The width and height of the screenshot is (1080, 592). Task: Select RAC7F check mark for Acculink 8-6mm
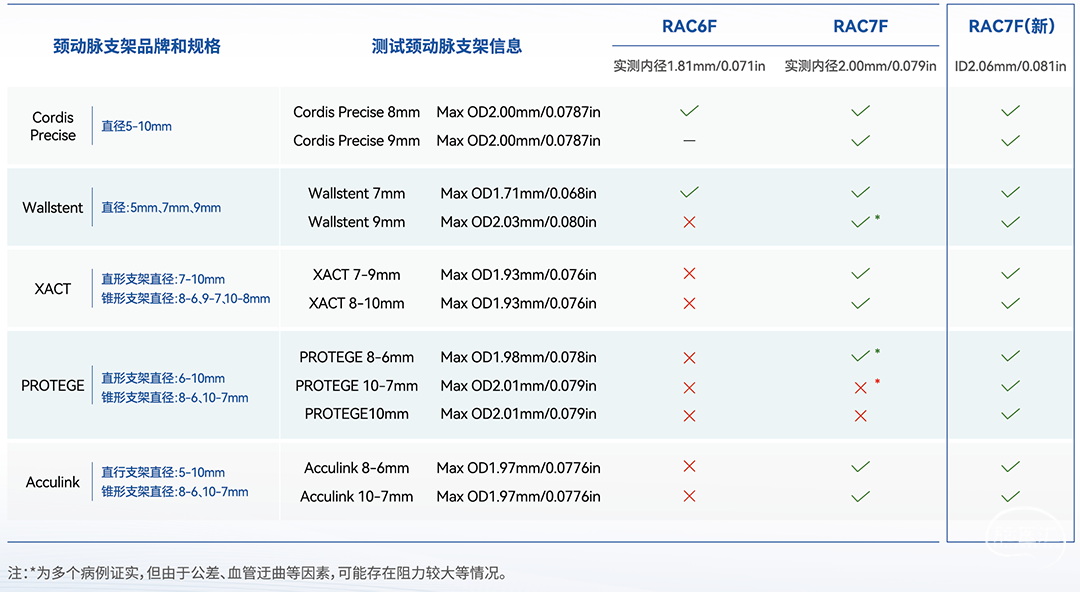click(860, 467)
